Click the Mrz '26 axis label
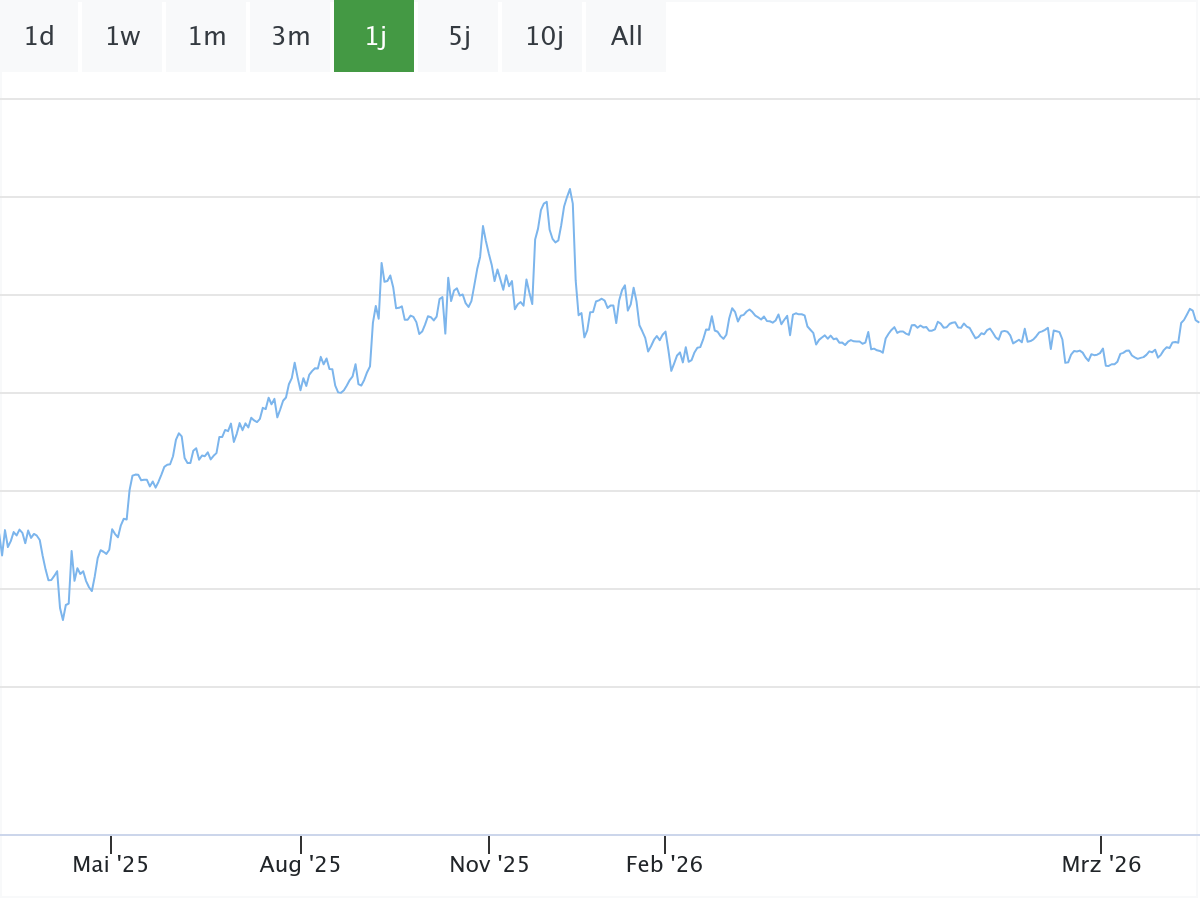This screenshot has height=900, width=1200. 1101,865
